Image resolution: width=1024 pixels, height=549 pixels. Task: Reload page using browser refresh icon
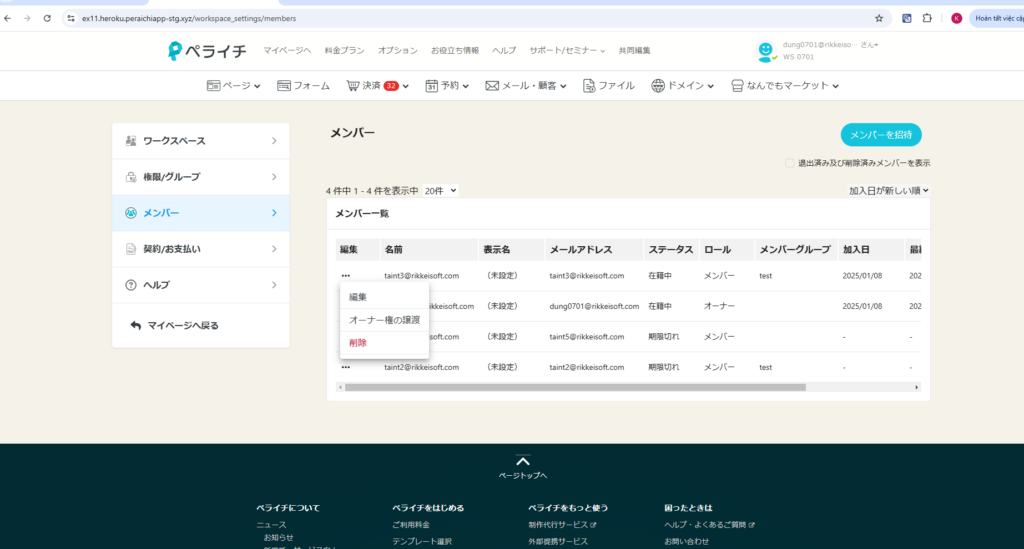(46, 18)
